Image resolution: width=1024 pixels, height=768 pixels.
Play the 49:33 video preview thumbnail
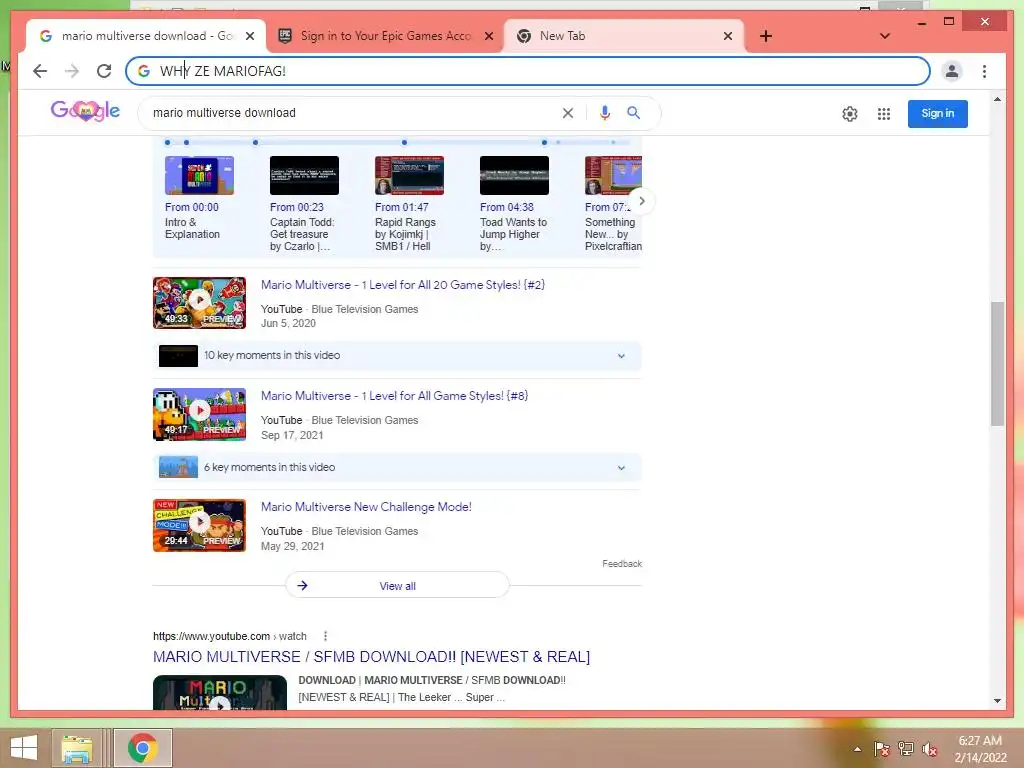[199, 302]
